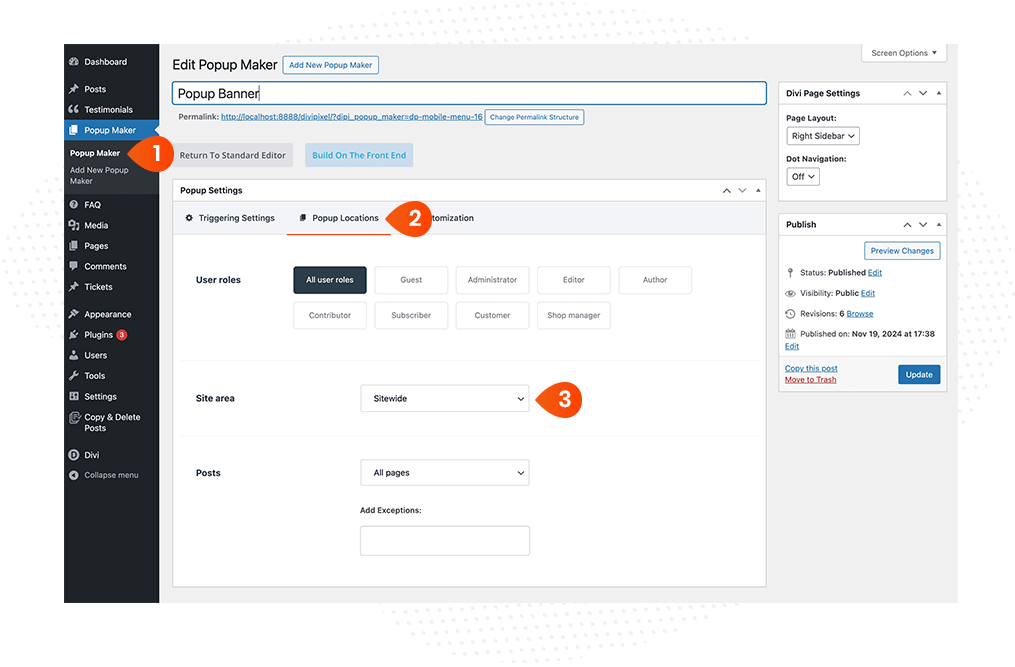Image resolution: width=1015 pixels, height=667 pixels.
Task: Click the Appearance brush icon
Action: click(x=74, y=314)
